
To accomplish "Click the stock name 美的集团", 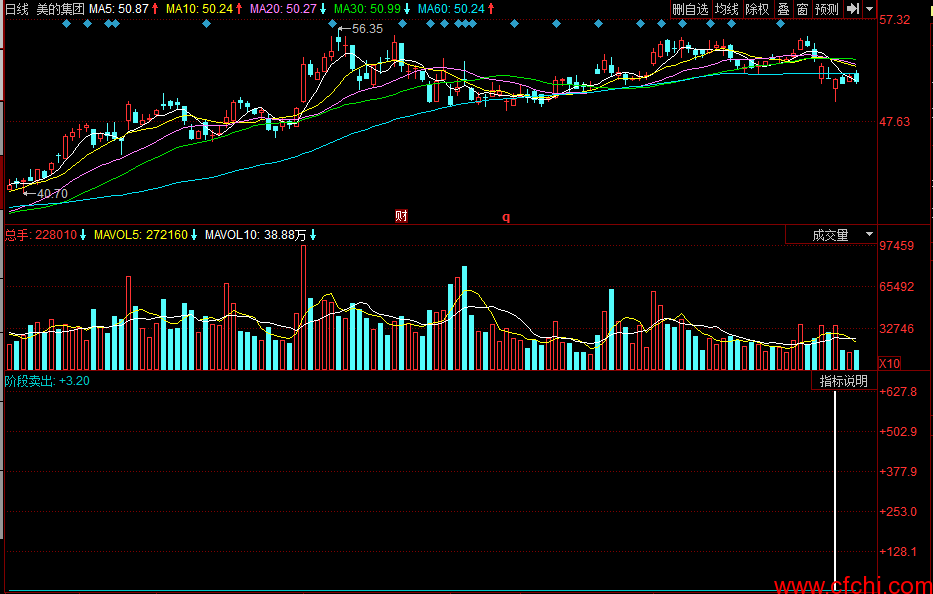I will (60, 9).
